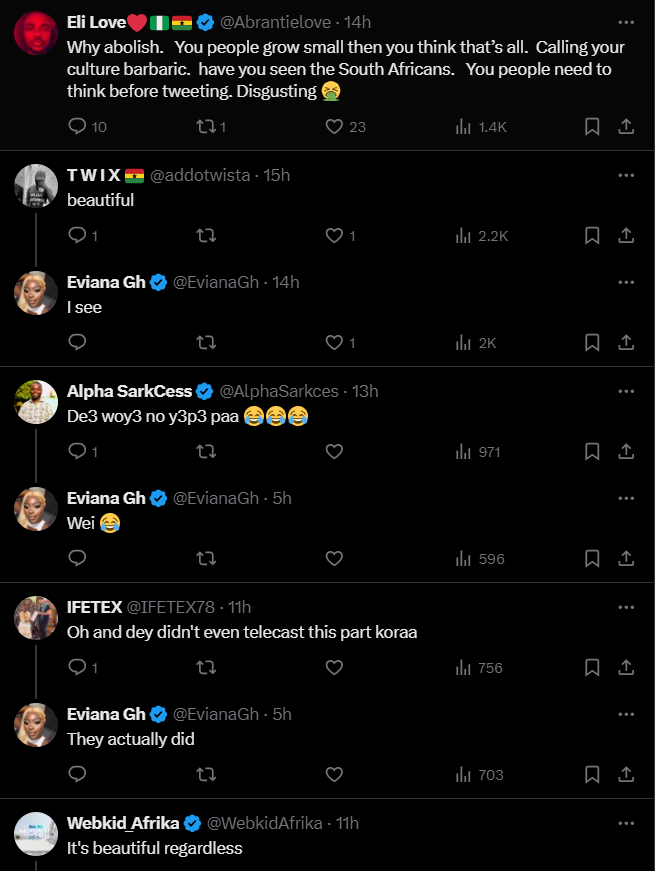Bookmark IFETEX's telecast tweet
This screenshot has width=655, height=871.
pos(592,668)
